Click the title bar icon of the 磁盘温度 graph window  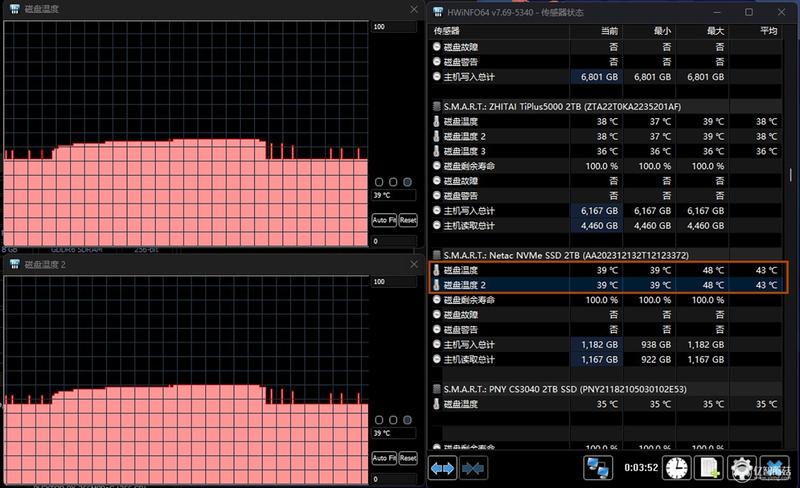click(14, 9)
